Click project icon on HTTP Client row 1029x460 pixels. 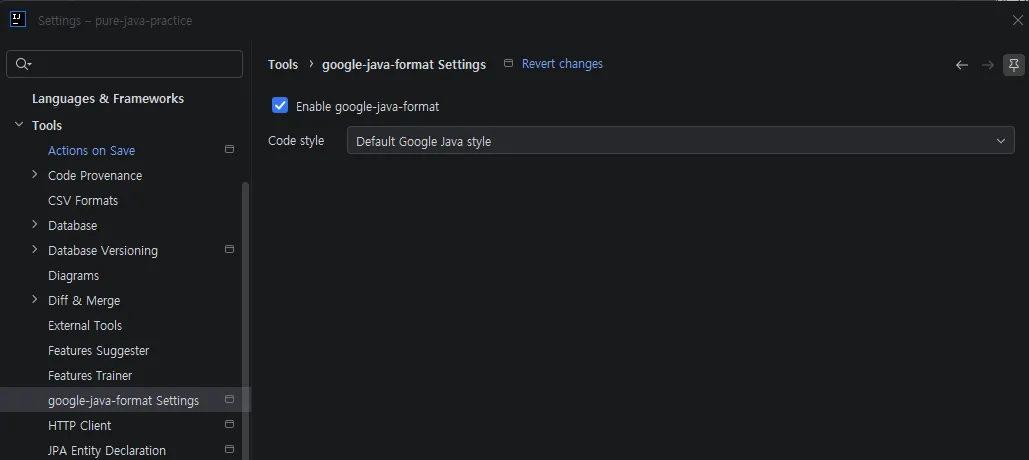tap(229, 424)
